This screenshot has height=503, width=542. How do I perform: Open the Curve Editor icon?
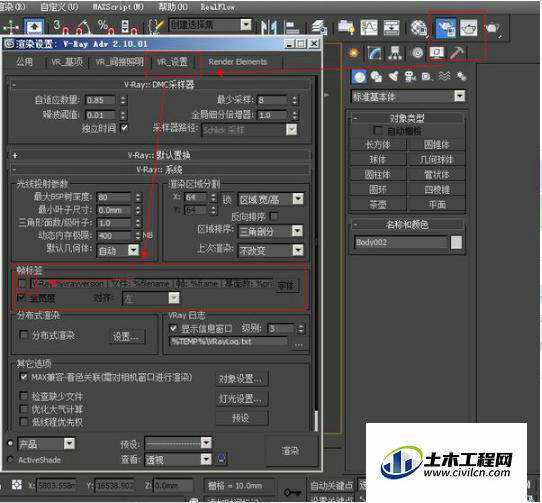pyautogui.click(x=368, y=28)
